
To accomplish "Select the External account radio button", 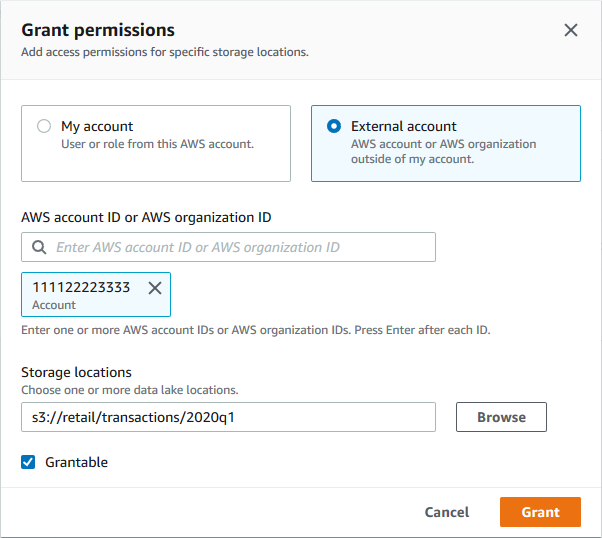I will click(x=333, y=127).
